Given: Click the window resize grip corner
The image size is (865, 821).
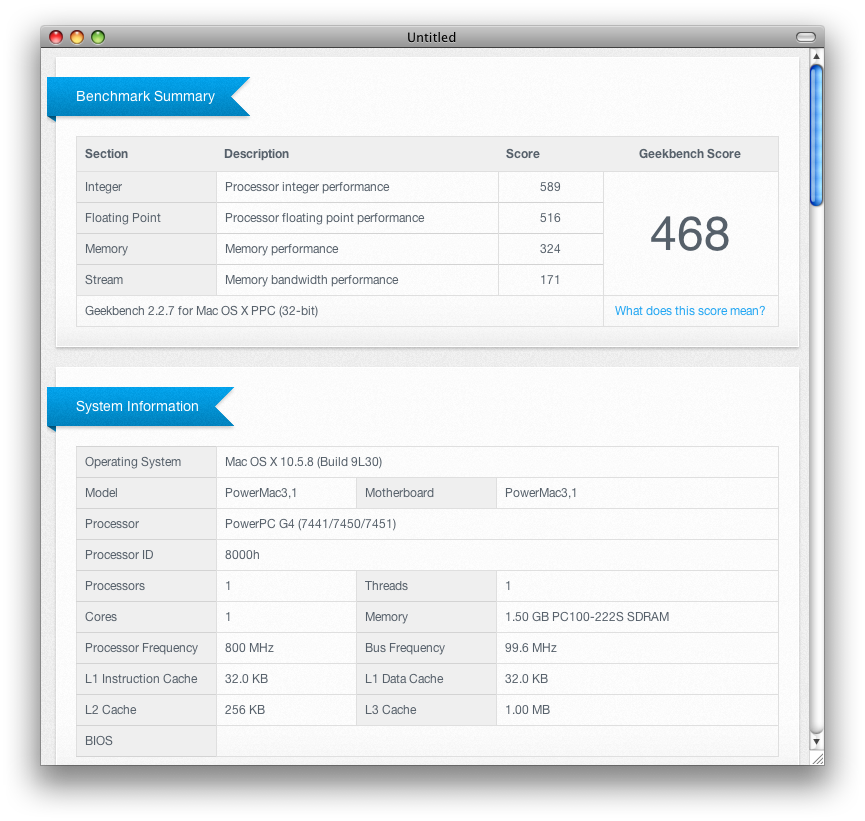Looking at the screenshot, I should click(x=818, y=759).
